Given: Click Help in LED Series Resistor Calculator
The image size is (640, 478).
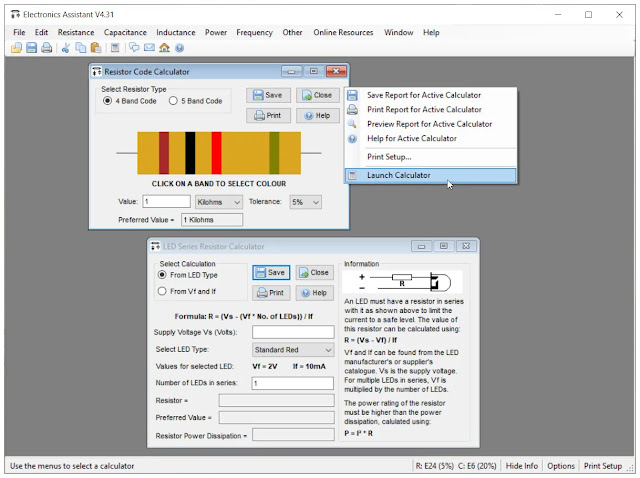Looking at the screenshot, I should point(314,293).
